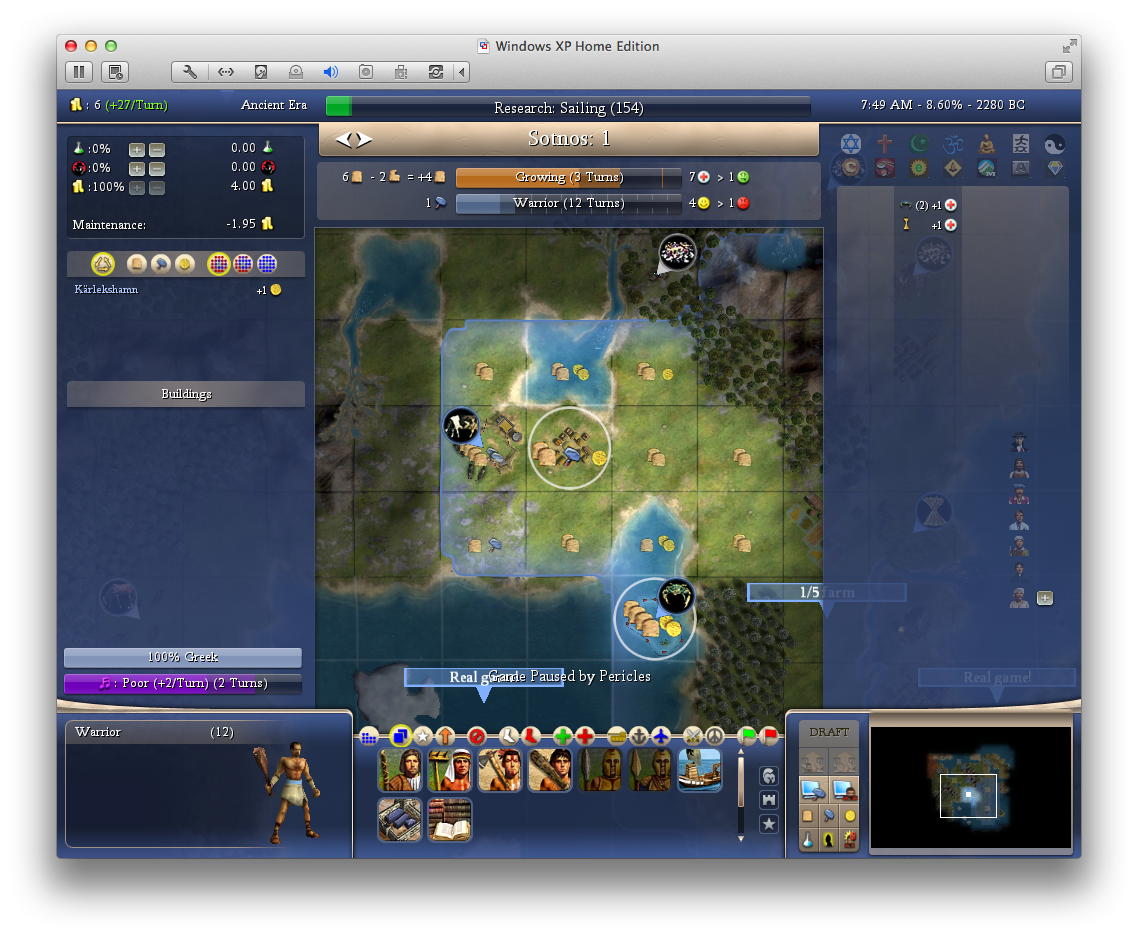Toggle emphasize food in left panel
This screenshot has height=937, width=1138.
point(136,264)
